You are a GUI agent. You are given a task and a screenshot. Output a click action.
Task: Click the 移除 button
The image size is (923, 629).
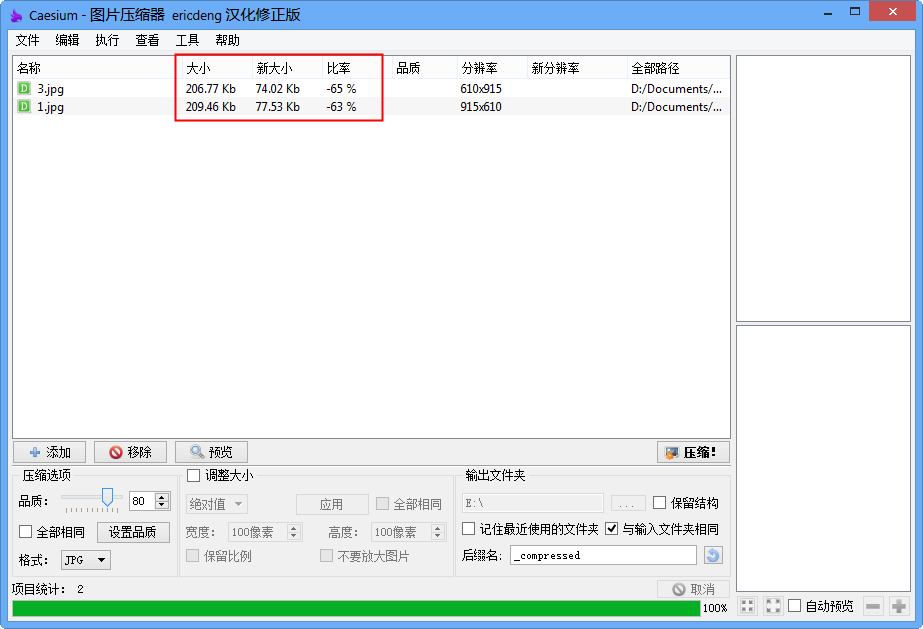(x=130, y=452)
